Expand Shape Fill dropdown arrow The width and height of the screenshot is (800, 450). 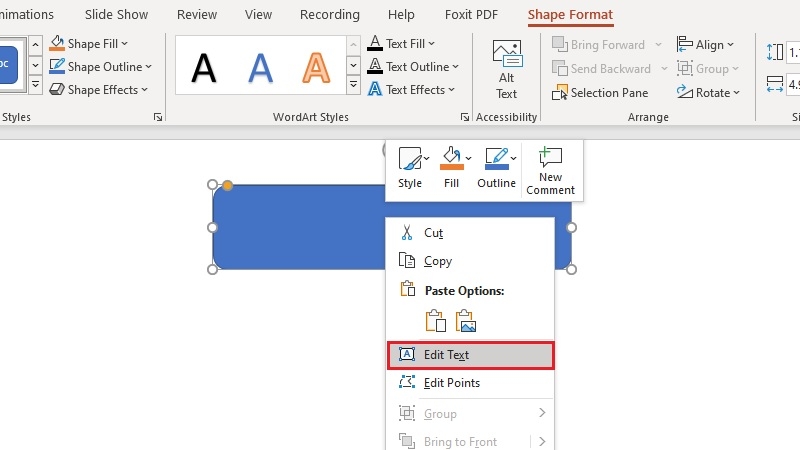point(124,44)
